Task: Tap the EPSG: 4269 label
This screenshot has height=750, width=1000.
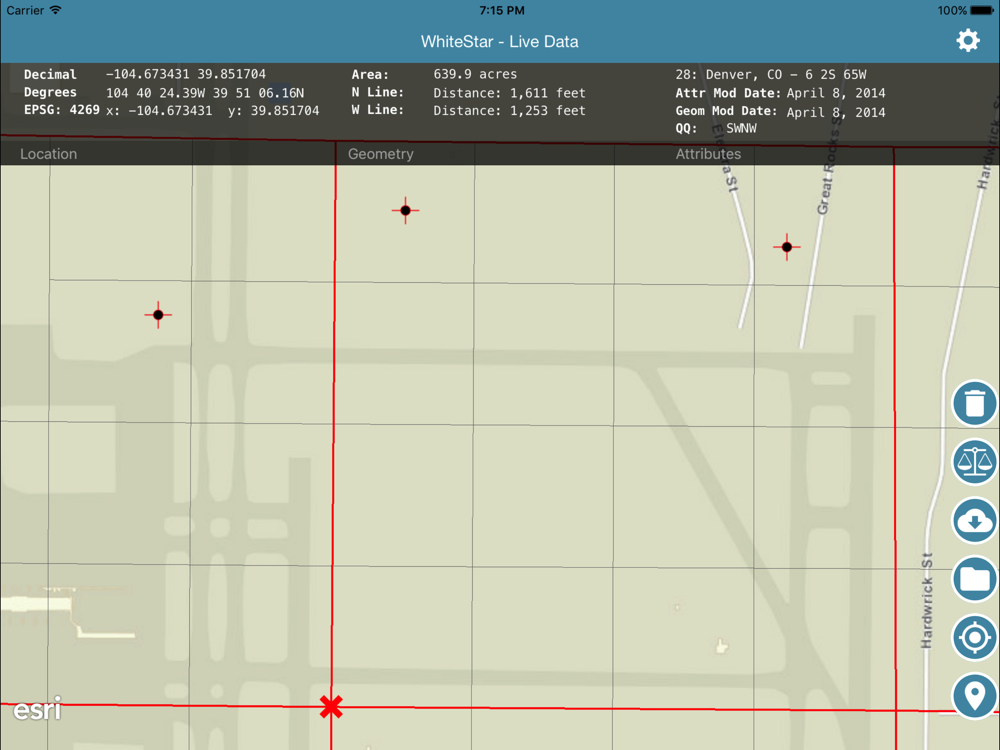Action: point(62,110)
